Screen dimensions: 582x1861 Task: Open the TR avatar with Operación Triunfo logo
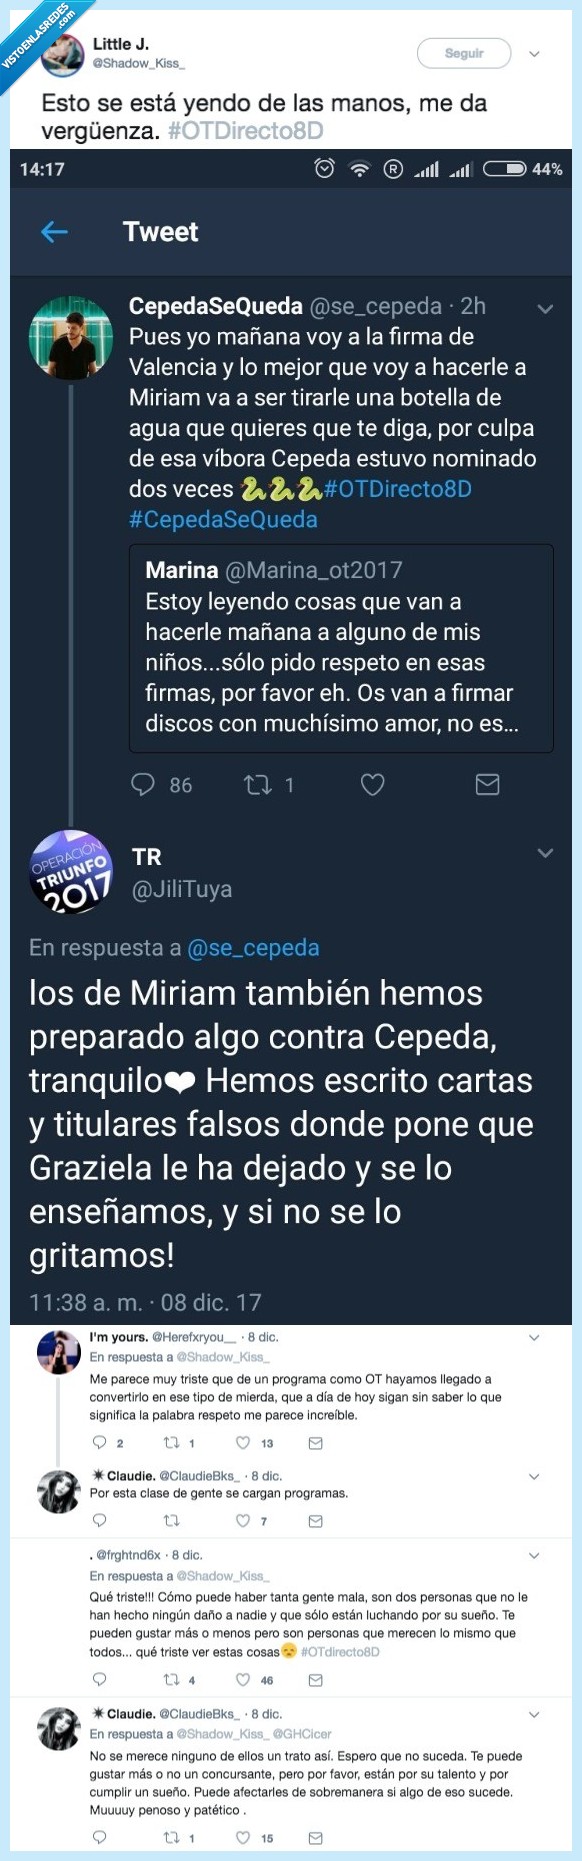pos(75,872)
